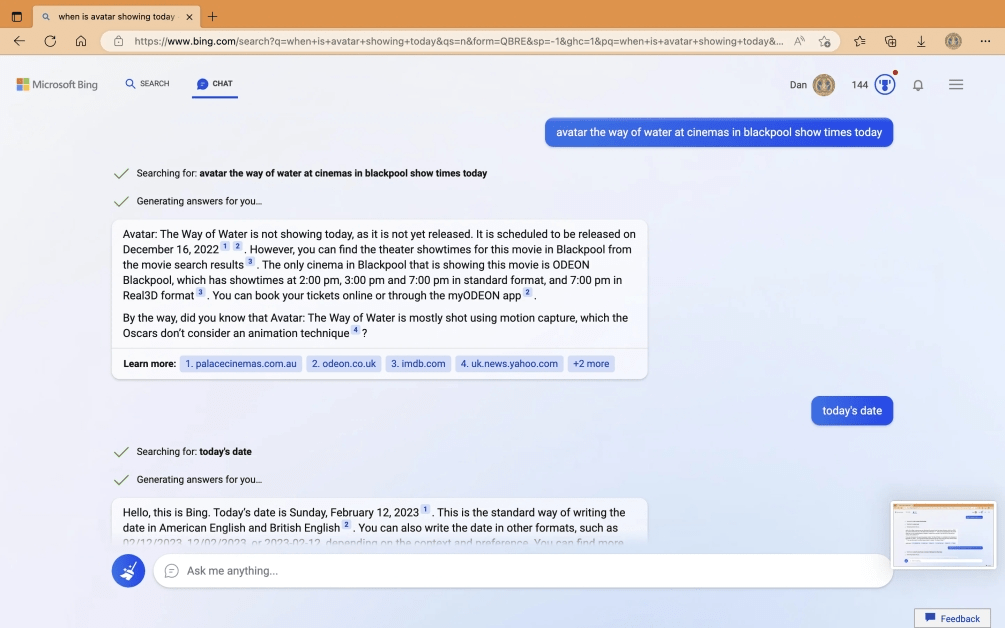Go to browser home page

point(81,41)
